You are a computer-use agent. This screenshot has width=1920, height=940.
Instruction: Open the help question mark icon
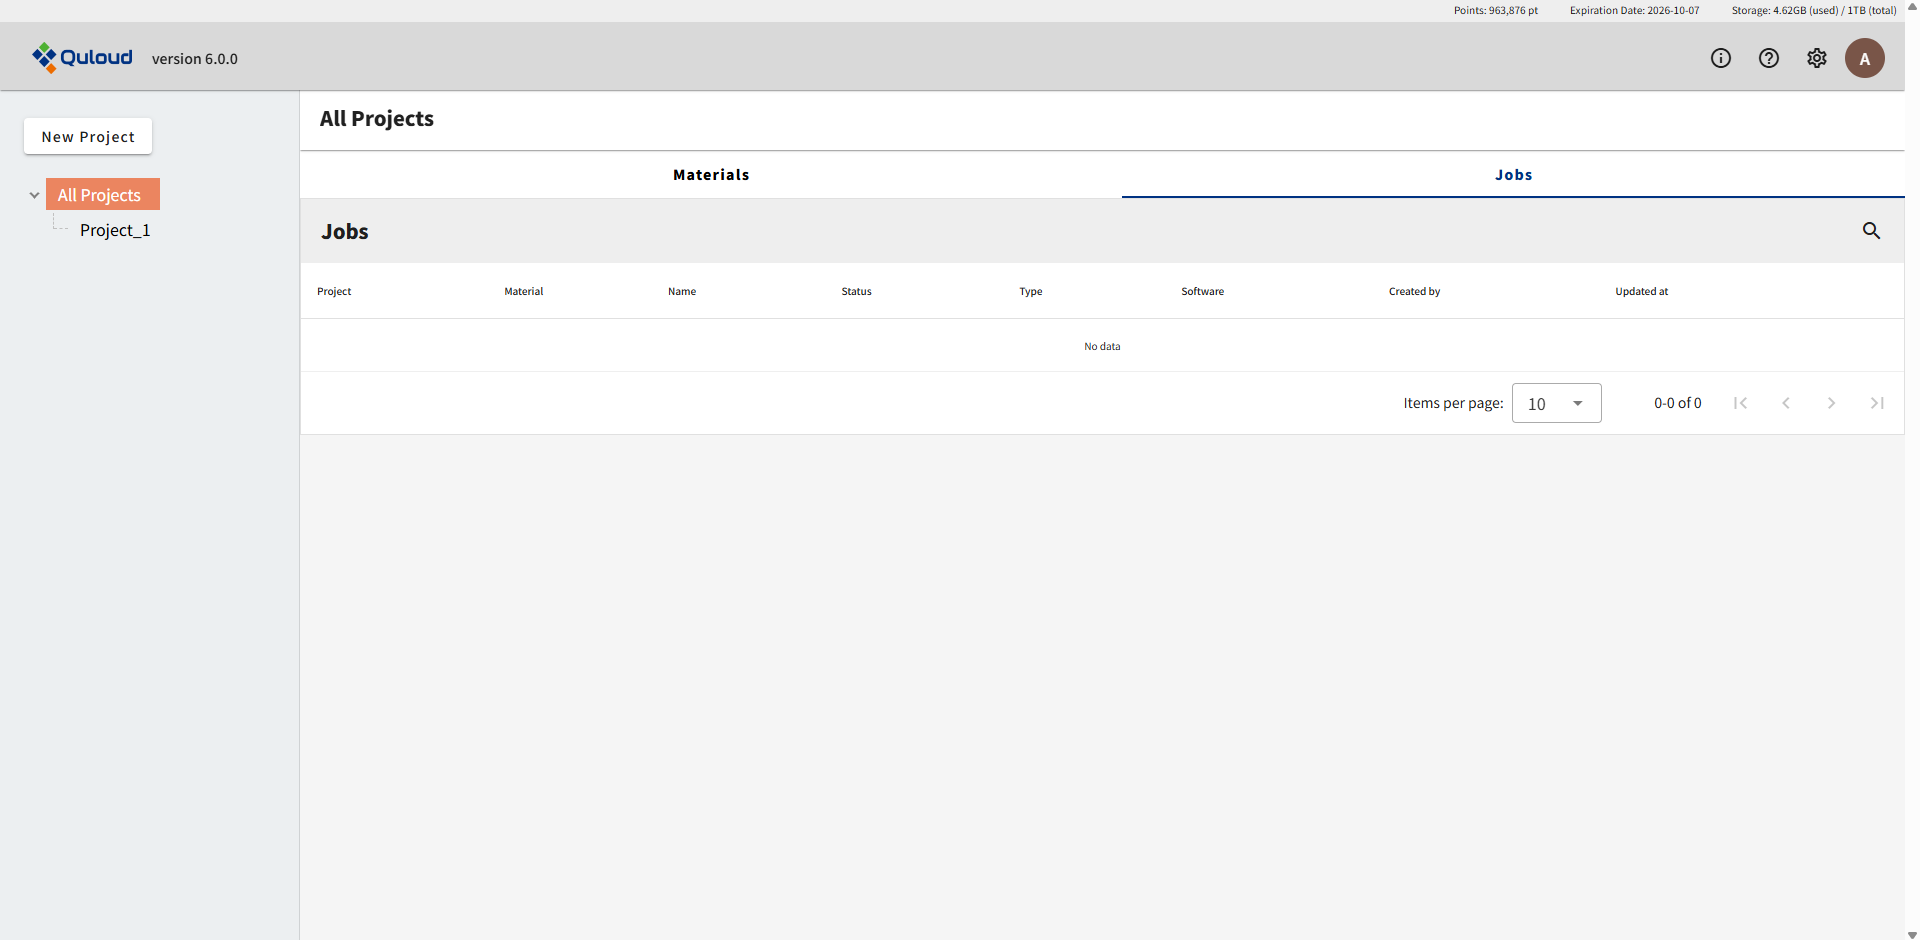[x=1769, y=58]
